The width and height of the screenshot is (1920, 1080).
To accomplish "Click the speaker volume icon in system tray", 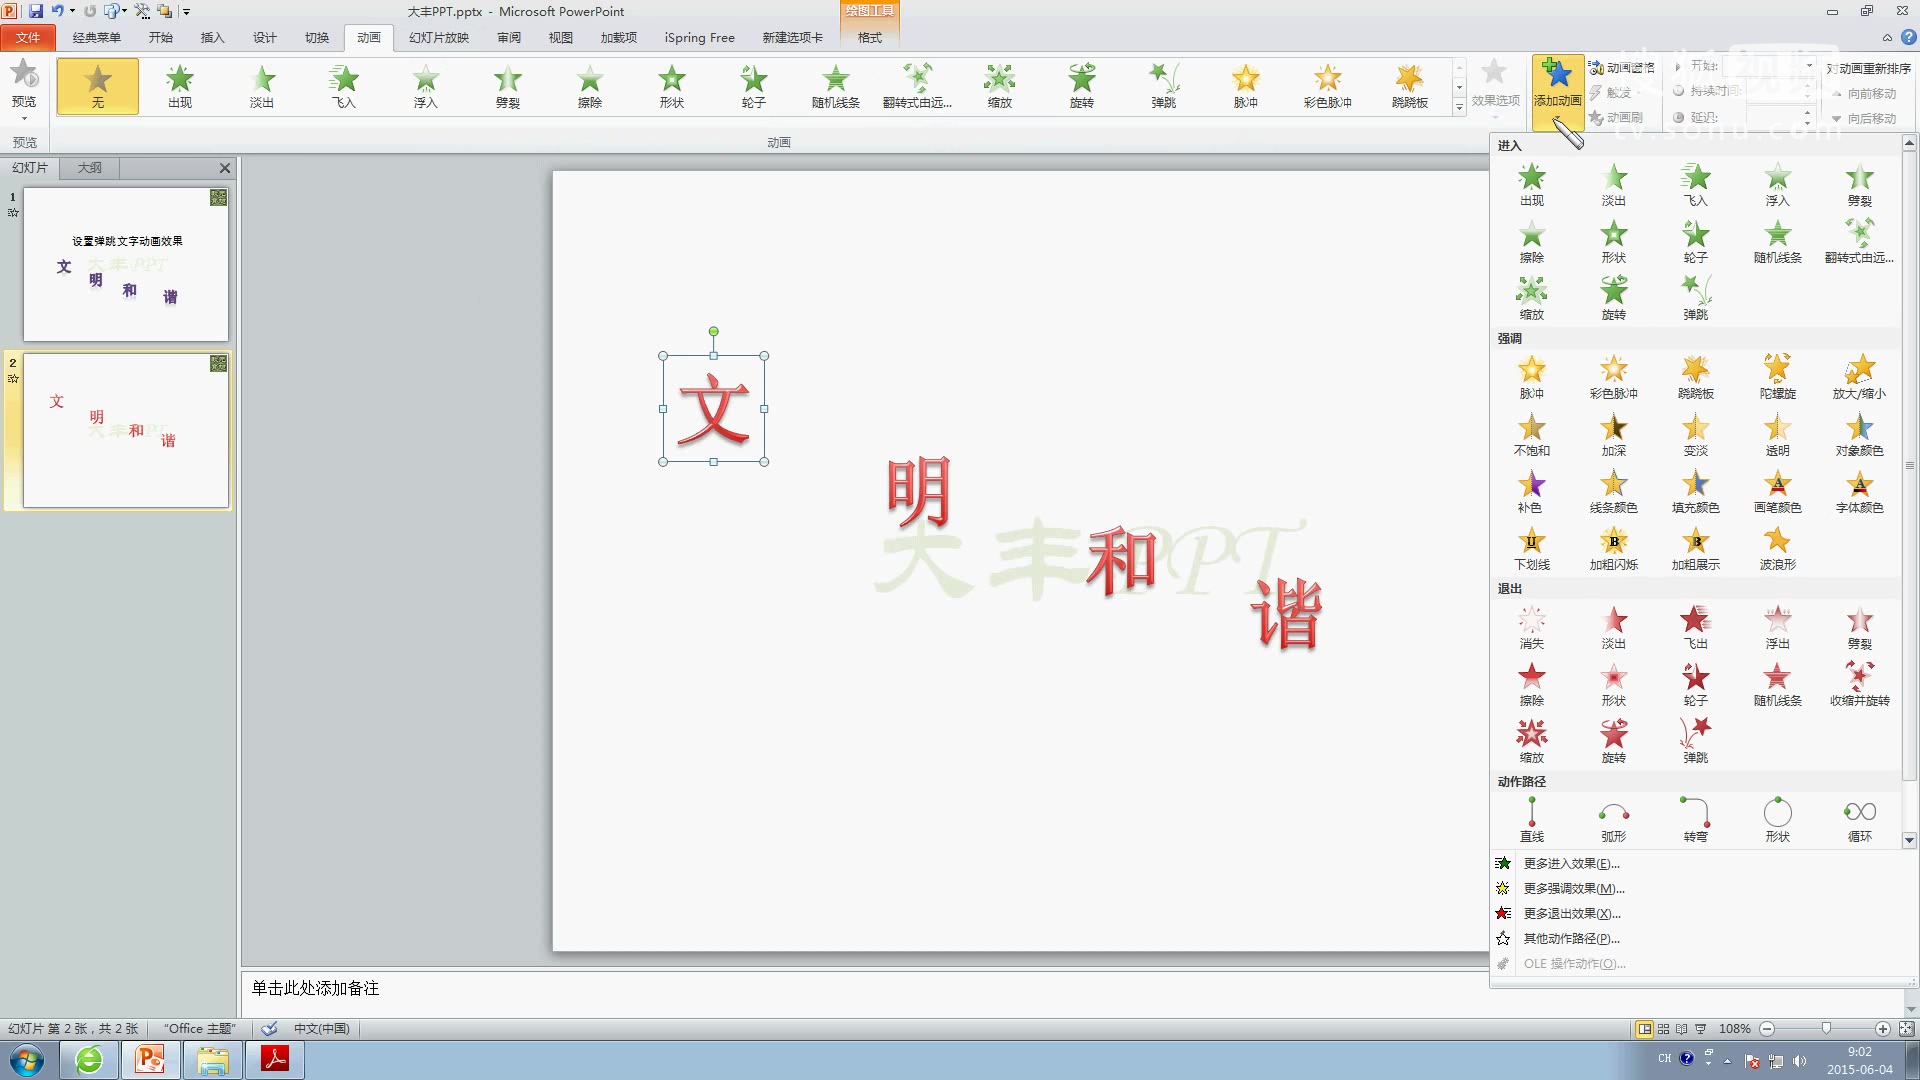I will (x=1800, y=1061).
